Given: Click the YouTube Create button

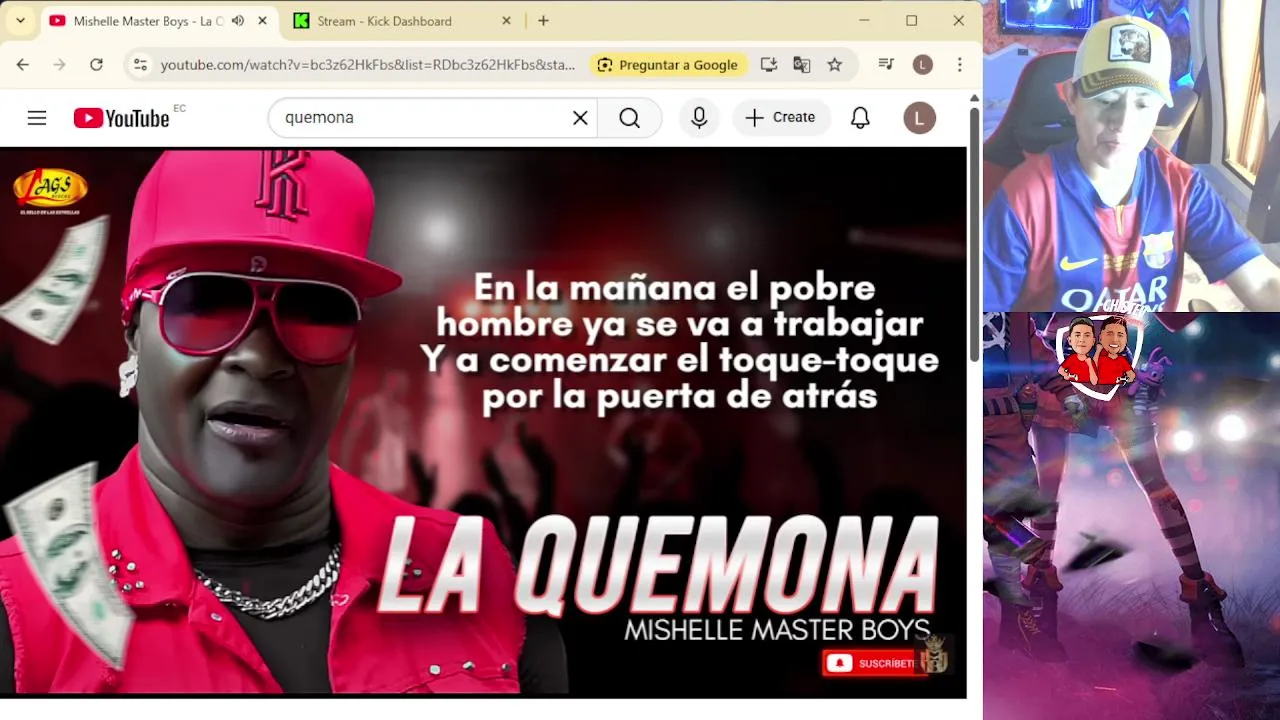Looking at the screenshot, I should (x=781, y=118).
